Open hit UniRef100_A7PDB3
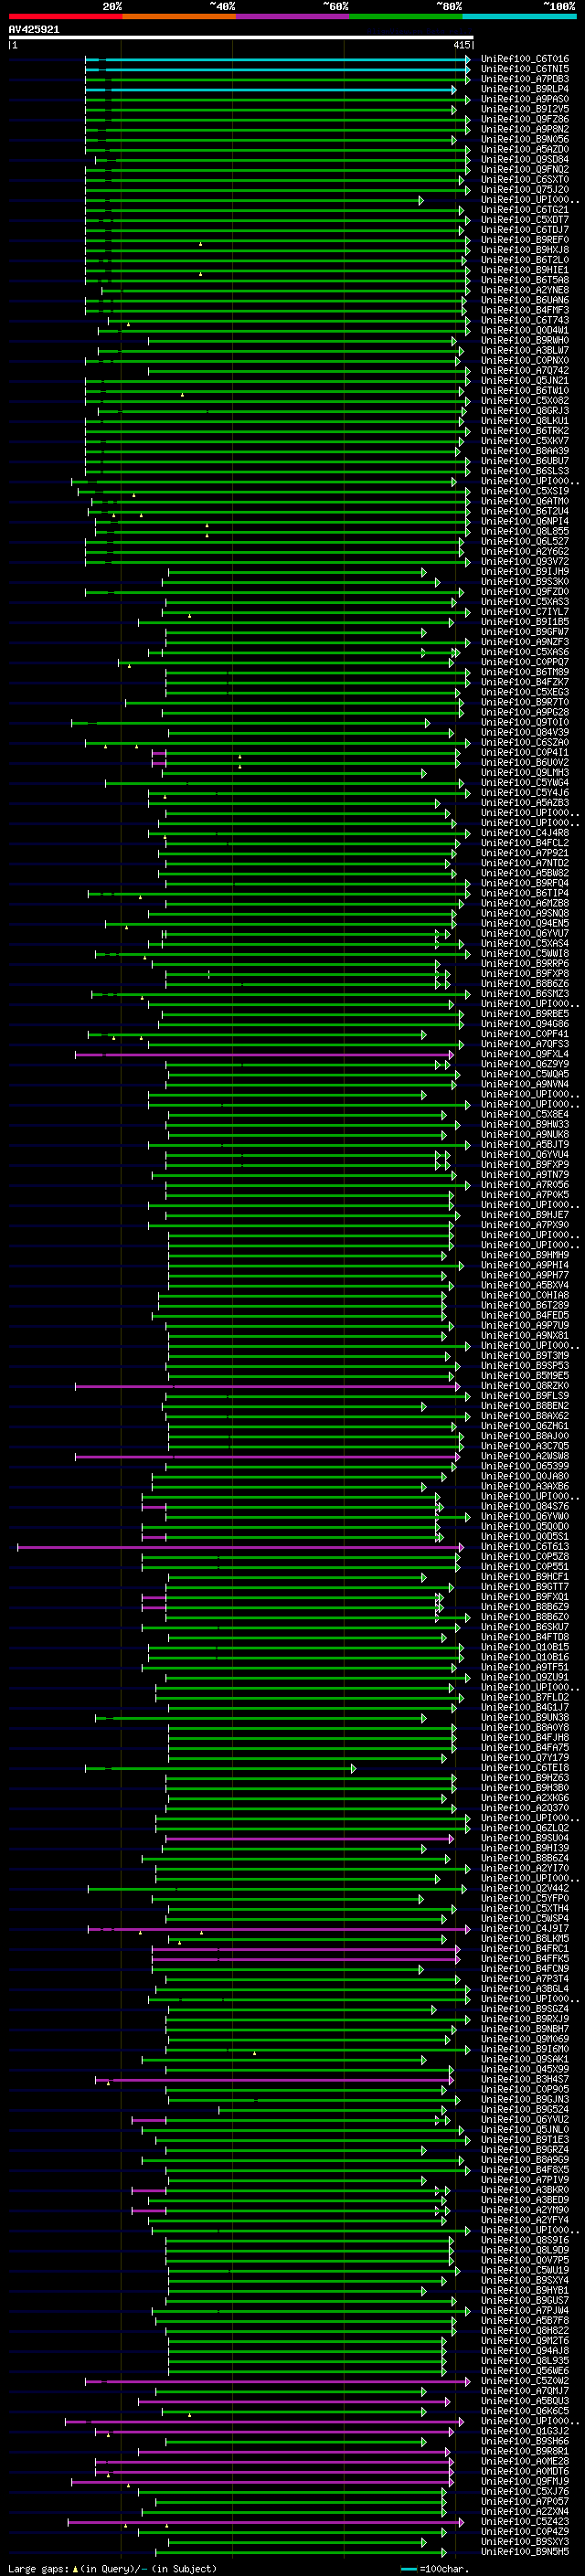This screenshot has width=585, height=2576. tap(525, 79)
